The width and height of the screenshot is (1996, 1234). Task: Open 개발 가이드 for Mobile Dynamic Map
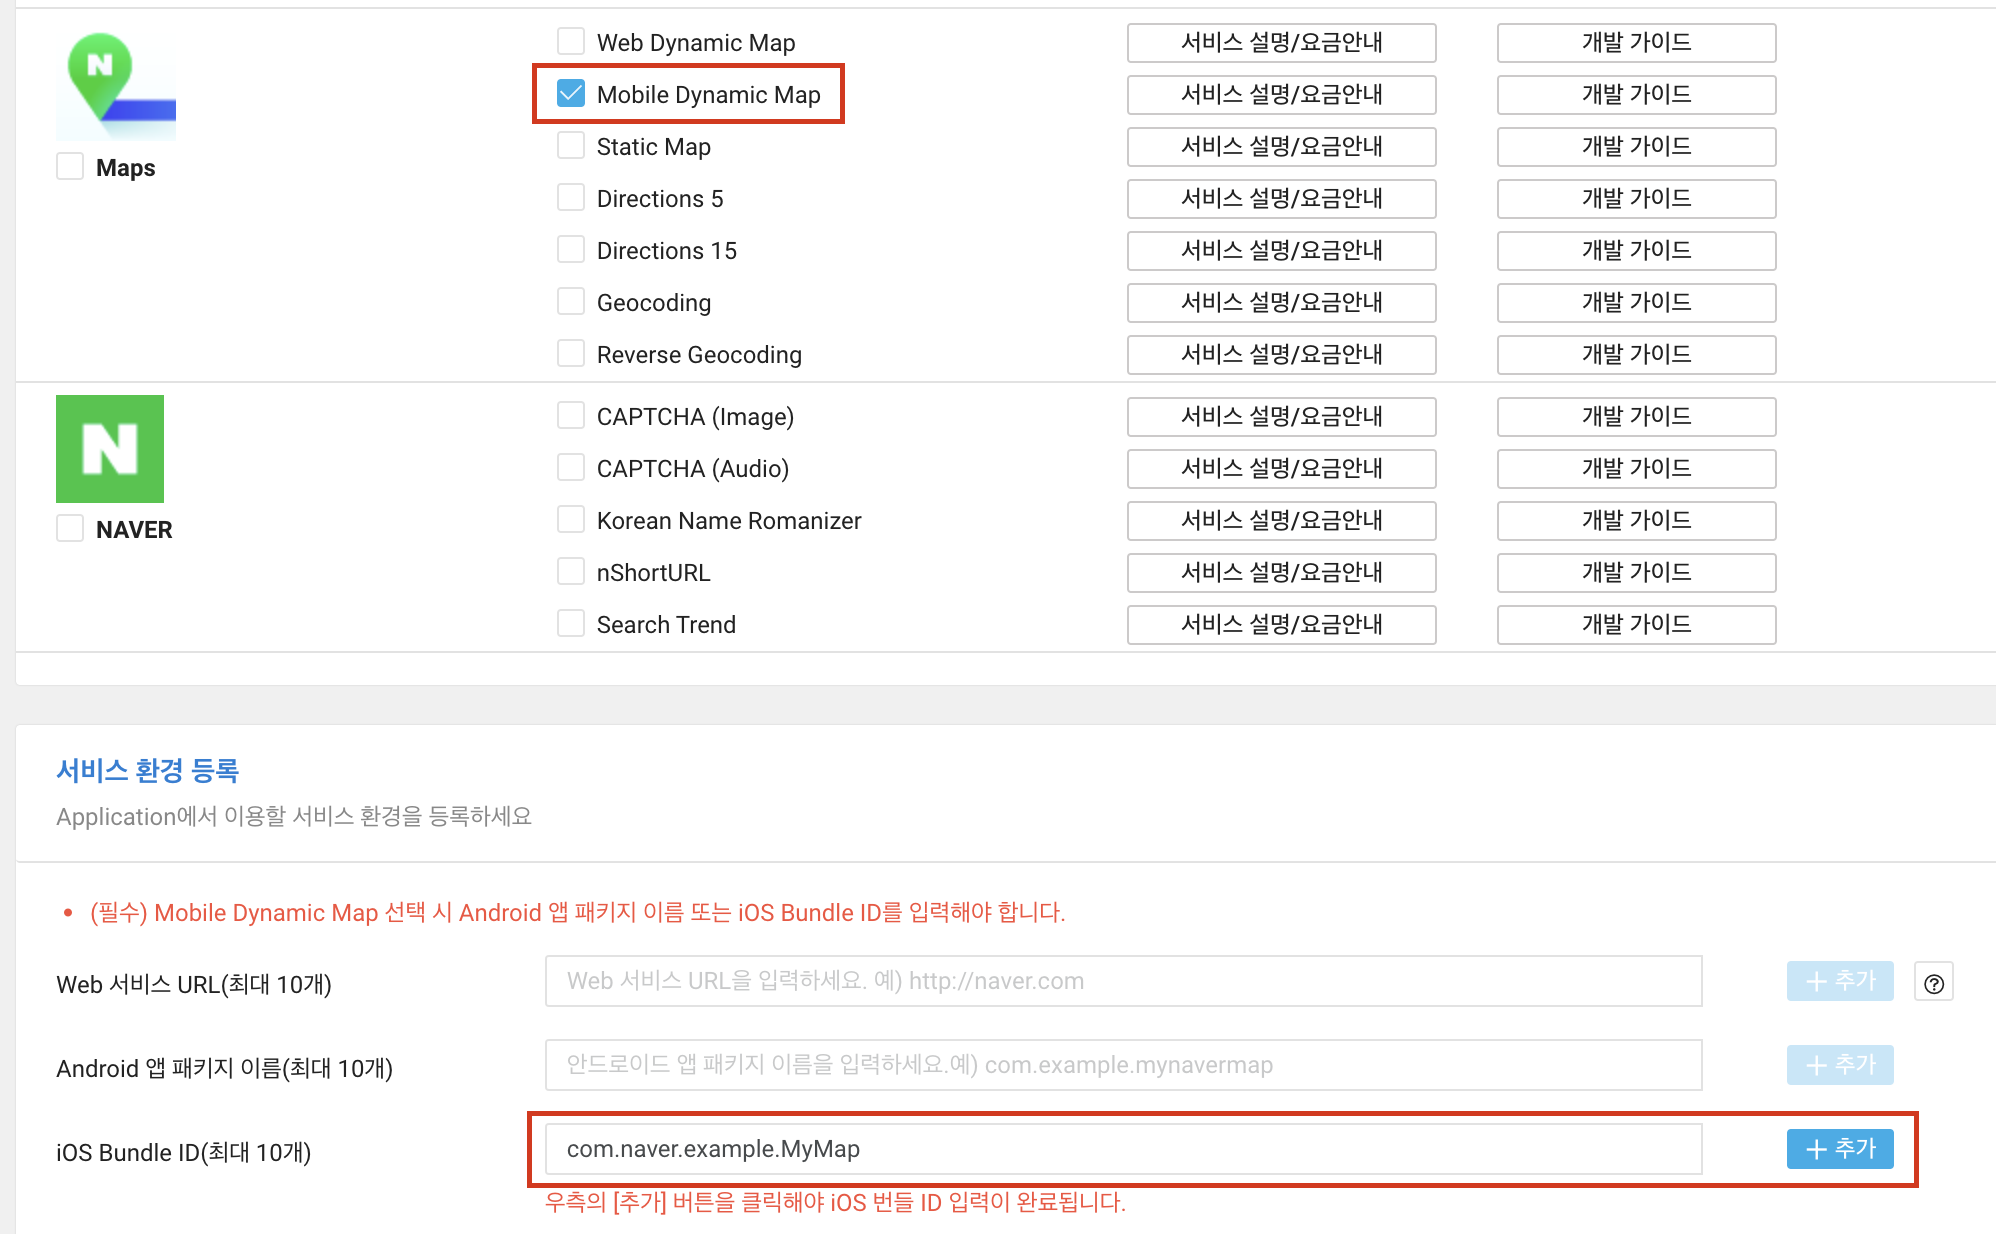1636,94
